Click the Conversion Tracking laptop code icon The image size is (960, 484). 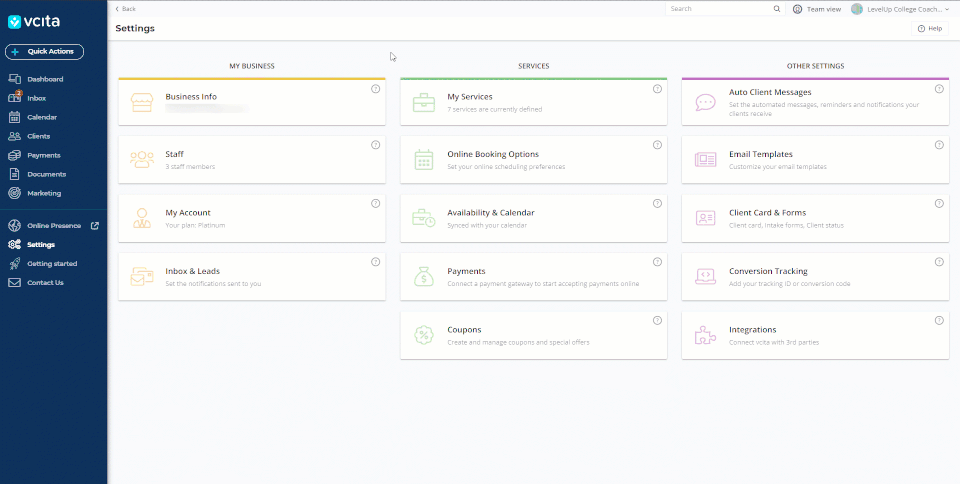click(705, 277)
